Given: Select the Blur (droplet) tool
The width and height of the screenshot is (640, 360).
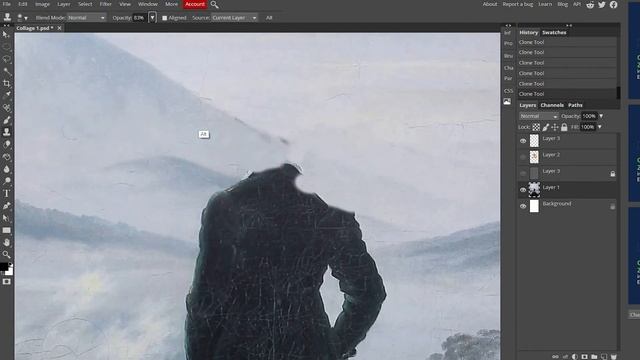Looking at the screenshot, I should [6, 169].
